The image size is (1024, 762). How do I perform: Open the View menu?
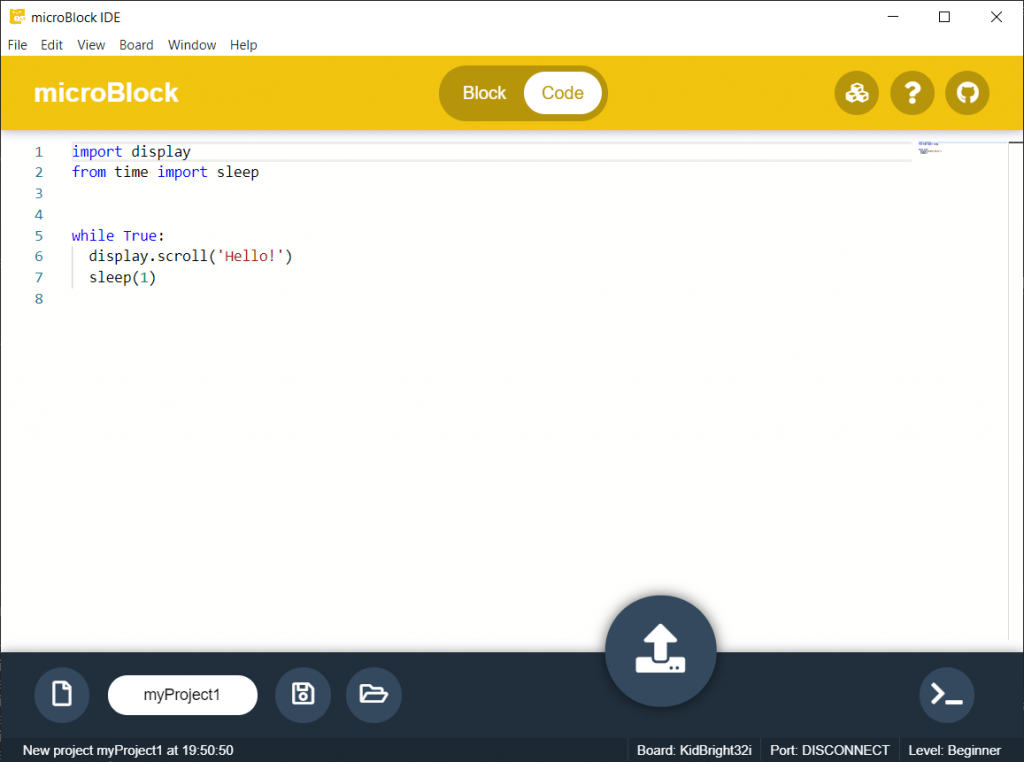coord(91,45)
